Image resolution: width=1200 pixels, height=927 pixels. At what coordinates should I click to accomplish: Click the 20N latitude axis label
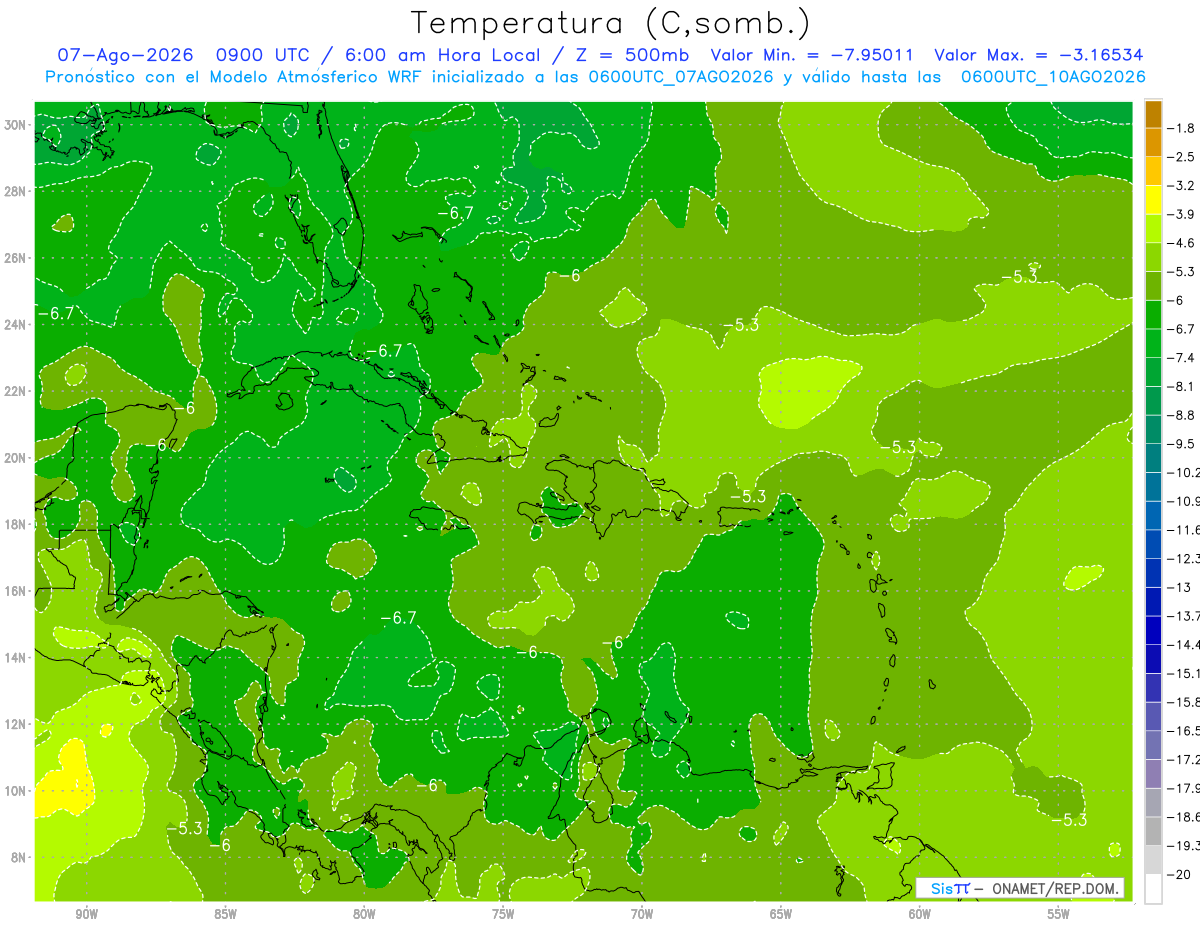click(x=16, y=458)
